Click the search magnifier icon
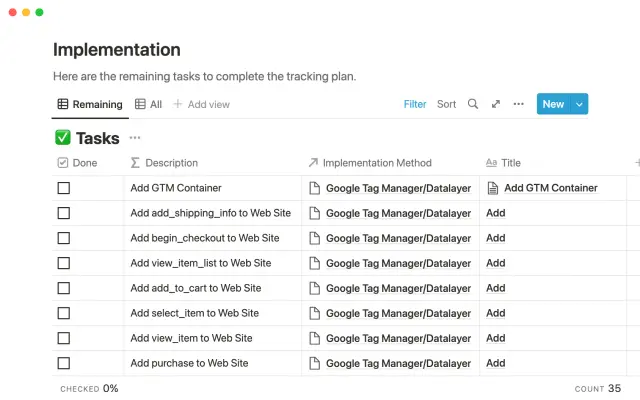 point(473,104)
